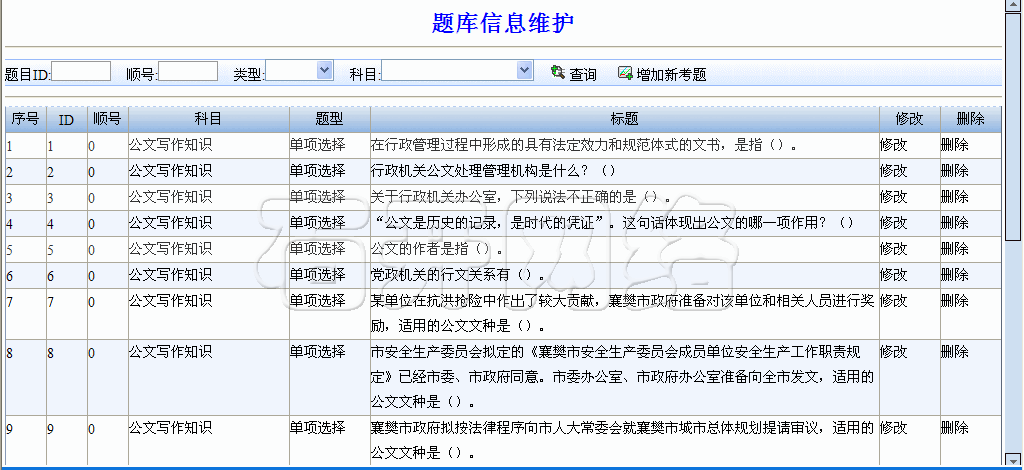Image resolution: width=1024 pixels, height=470 pixels.
Task: Click the 题型 column header
Action: tap(329, 119)
